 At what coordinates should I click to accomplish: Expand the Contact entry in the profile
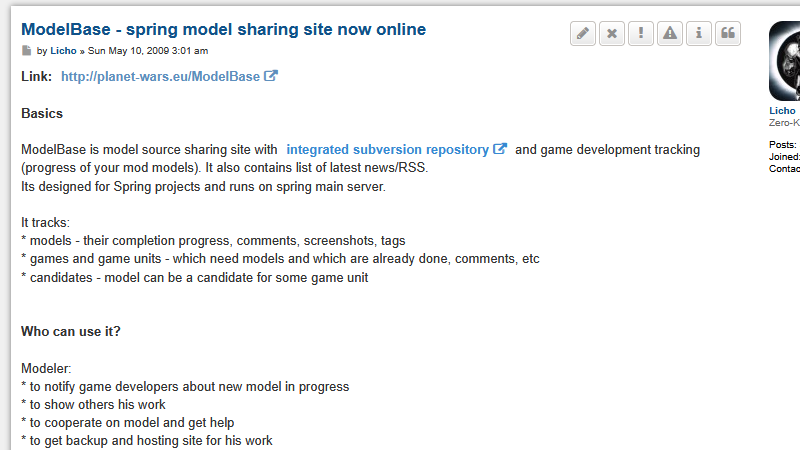click(x=784, y=169)
